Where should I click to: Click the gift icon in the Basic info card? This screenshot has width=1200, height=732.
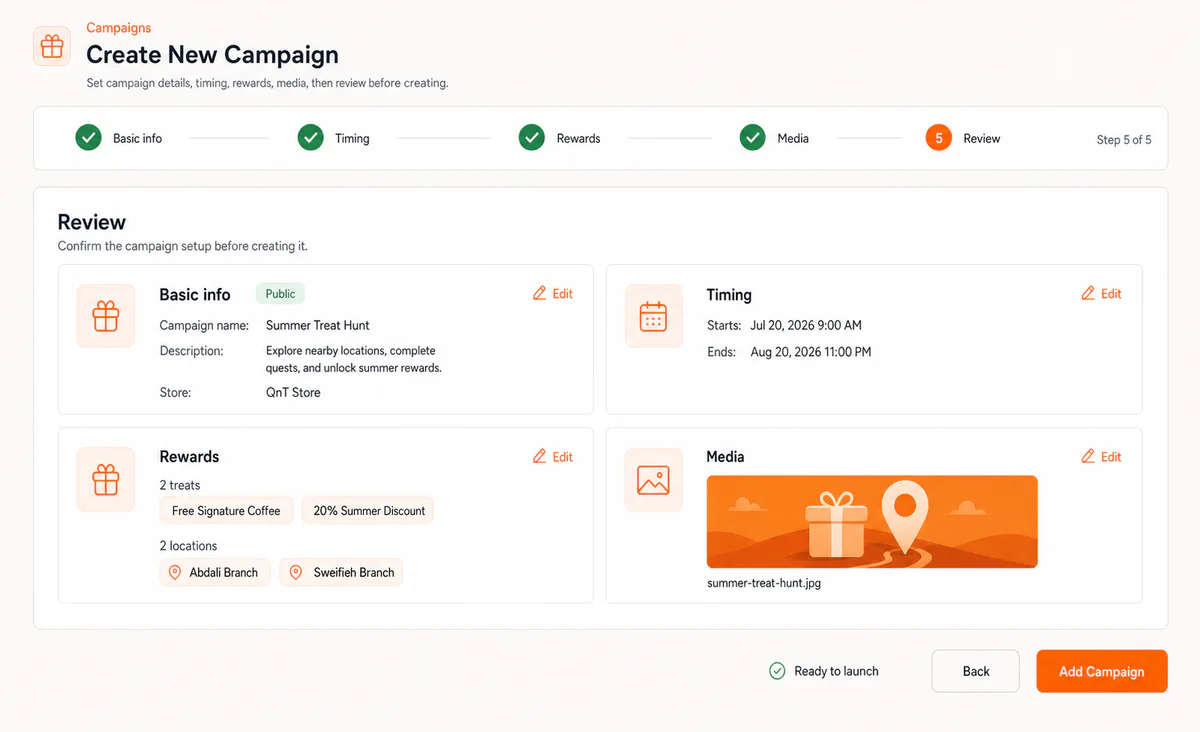point(106,316)
